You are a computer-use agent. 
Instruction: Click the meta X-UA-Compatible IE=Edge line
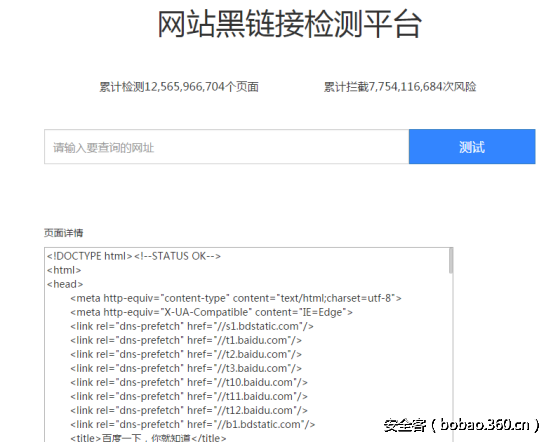coord(211,312)
